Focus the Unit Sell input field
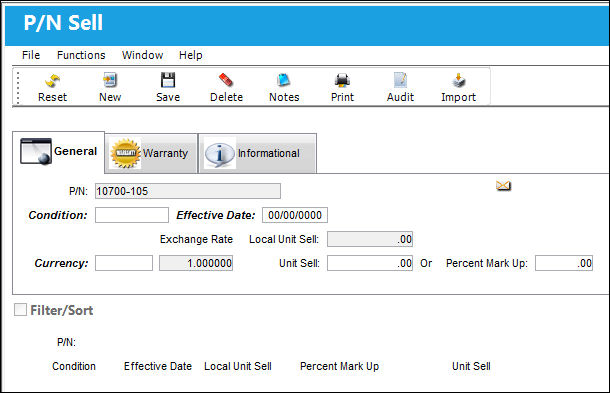610x393 pixels. coord(370,263)
